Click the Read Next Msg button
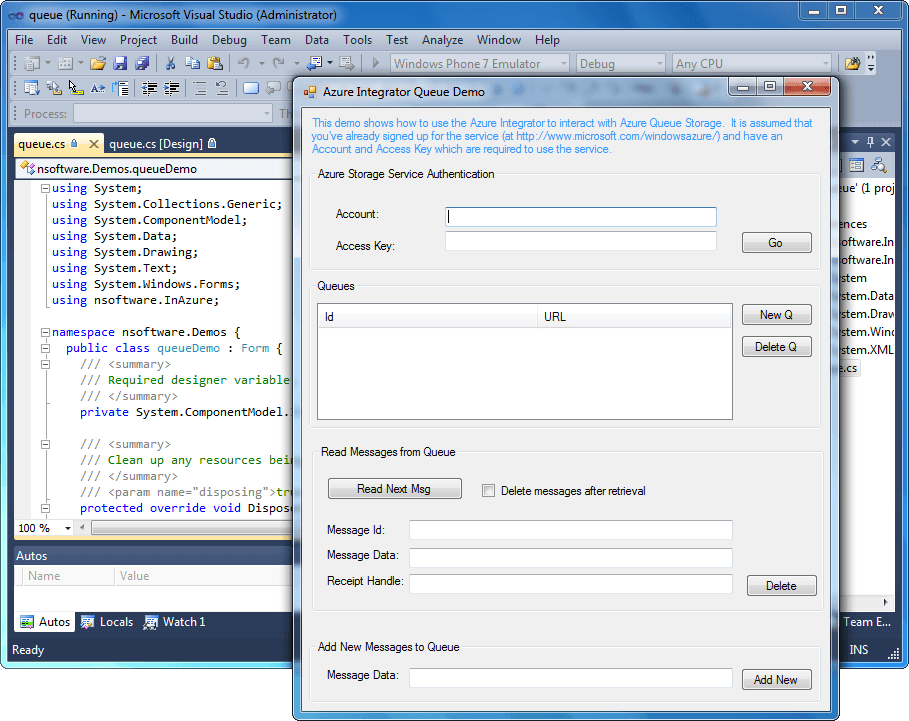This screenshot has height=721, width=909. point(394,489)
